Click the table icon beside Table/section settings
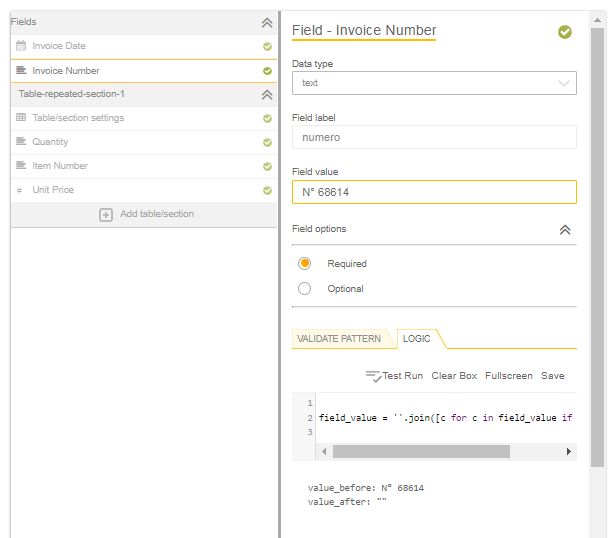 click(21, 117)
